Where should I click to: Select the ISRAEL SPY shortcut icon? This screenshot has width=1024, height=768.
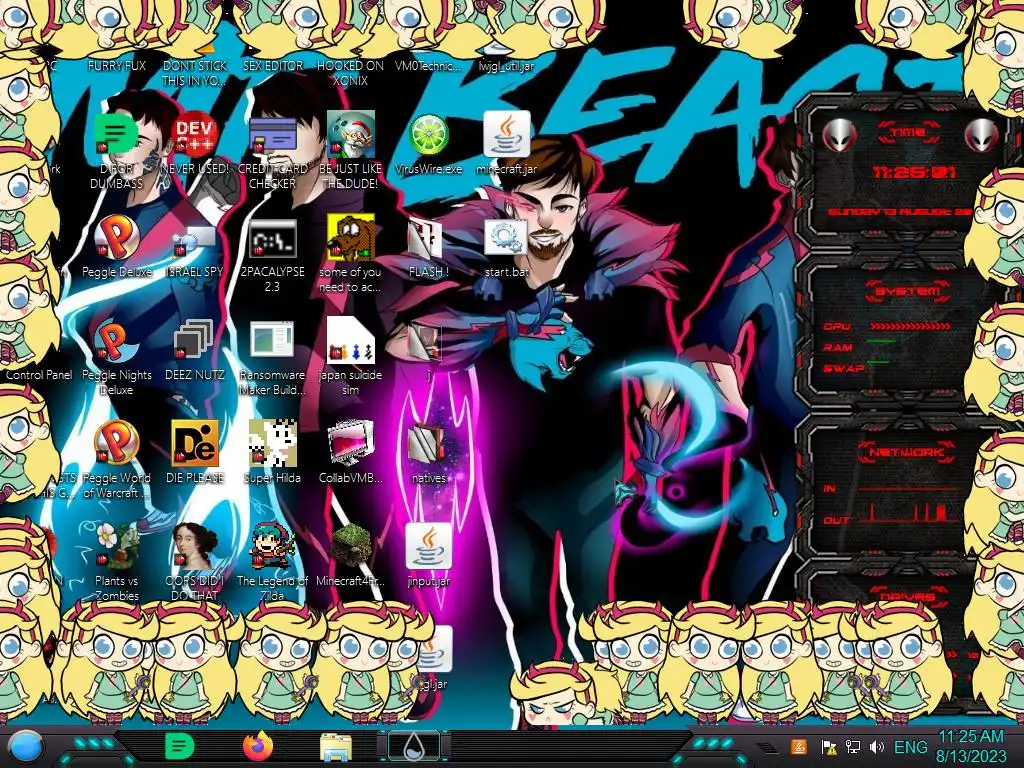tap(194, 239)
